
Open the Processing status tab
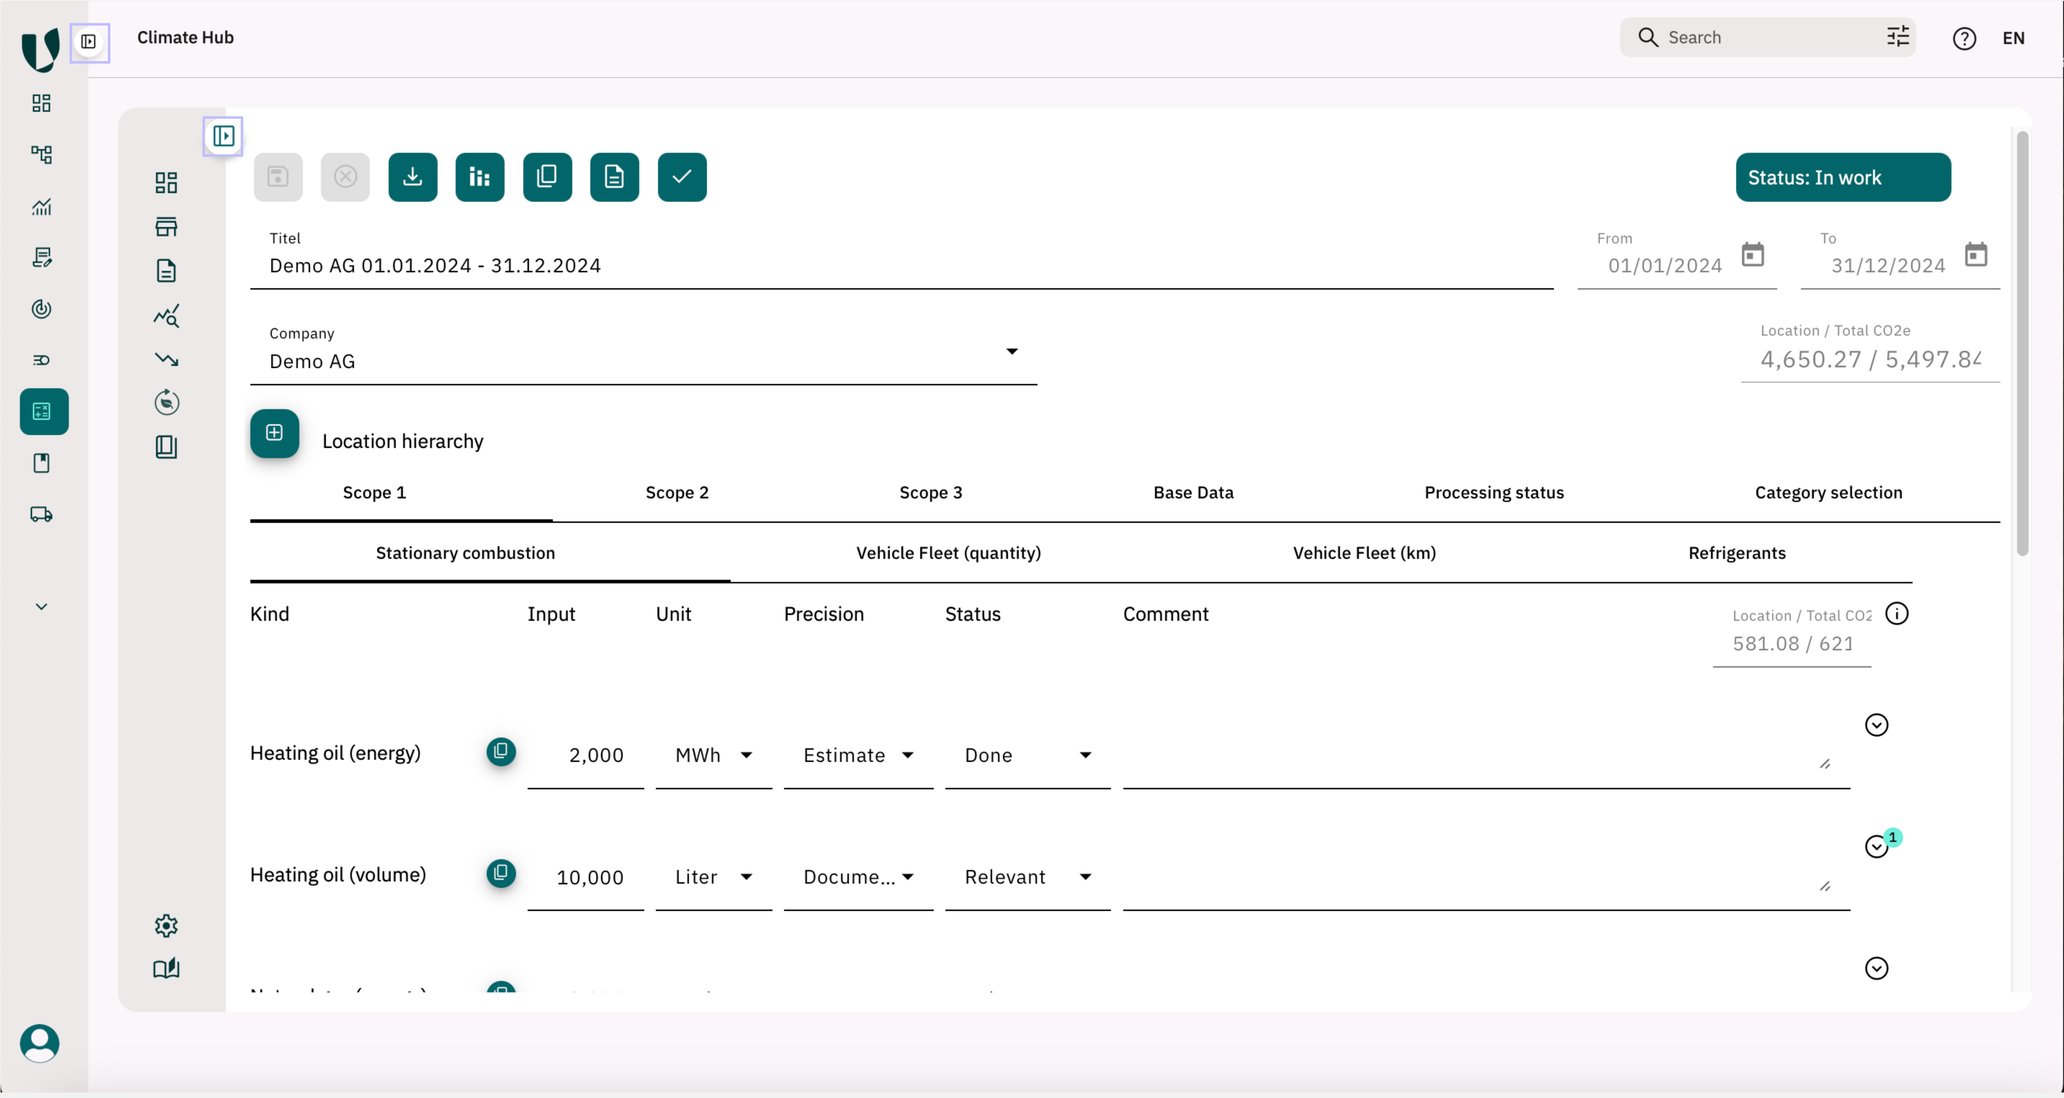pyautogui.click(x=1494, y=492)
